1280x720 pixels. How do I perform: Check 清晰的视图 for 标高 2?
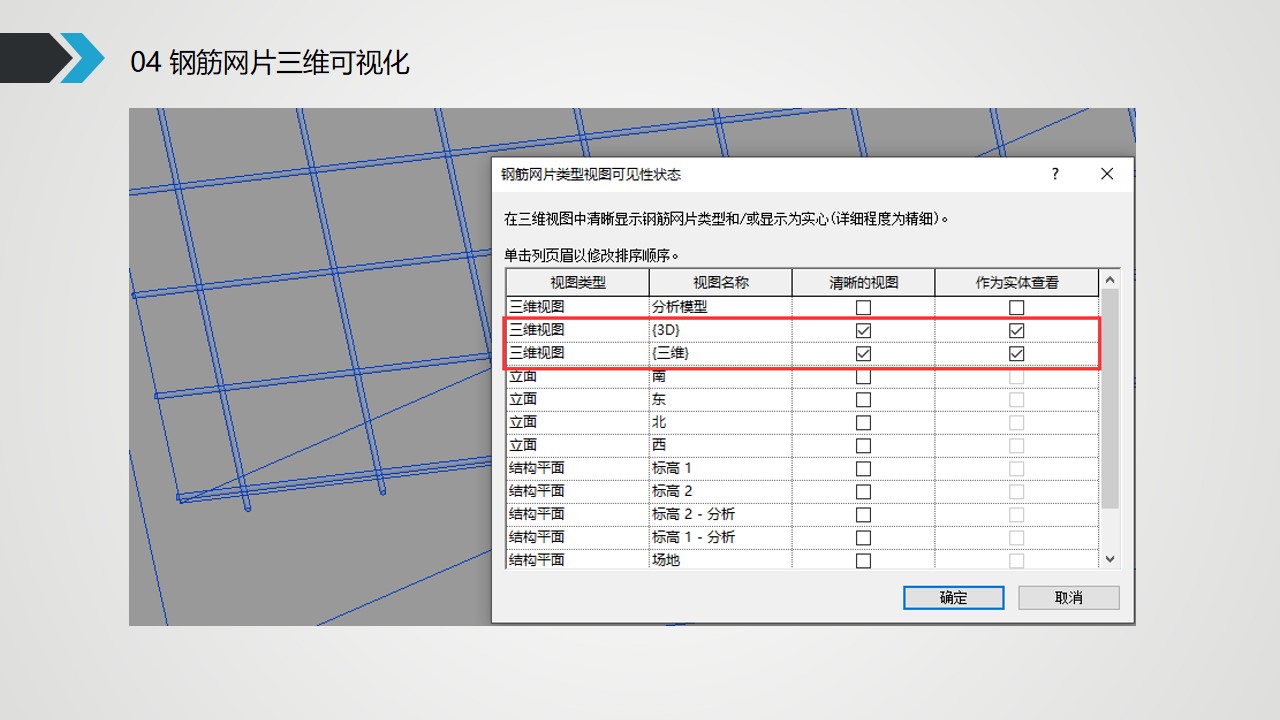(x=864, y=491)
